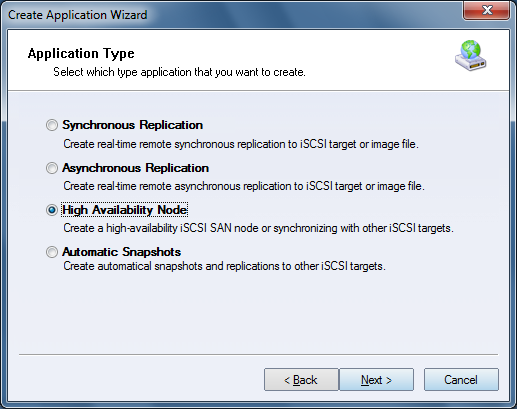
Task: Click the automatical snapshots description text
Action: pos(224,266)
